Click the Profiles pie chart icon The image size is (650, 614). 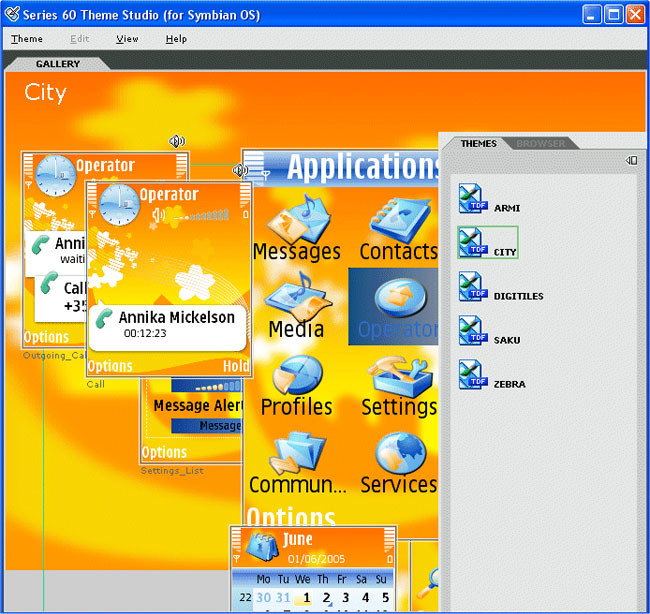pos(297,375)
